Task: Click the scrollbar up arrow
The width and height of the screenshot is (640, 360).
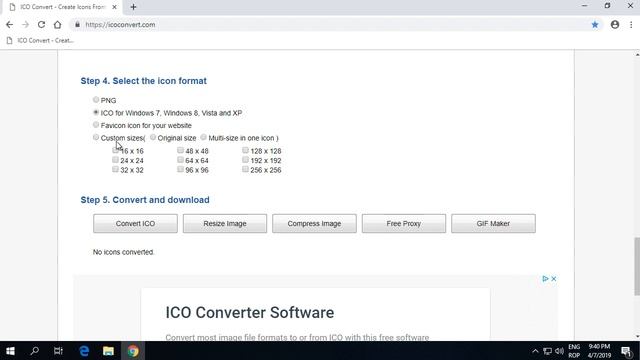Action: [x=637, y=55]
